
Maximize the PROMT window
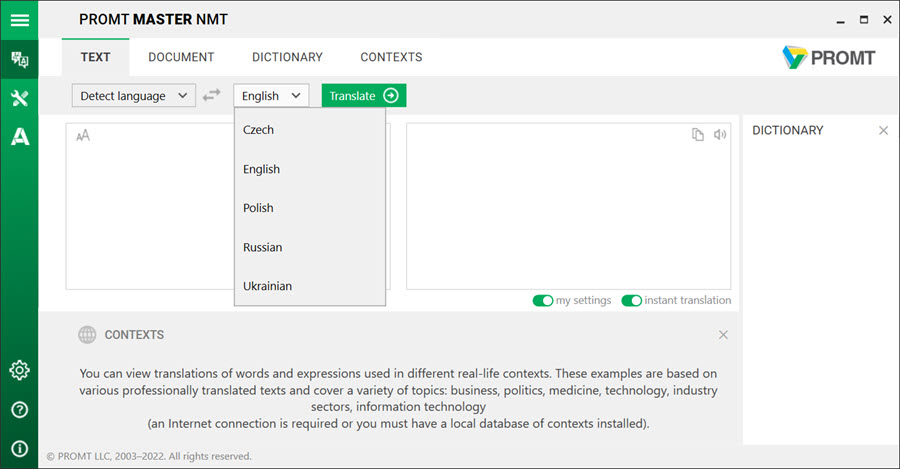[x=864, y=20]
